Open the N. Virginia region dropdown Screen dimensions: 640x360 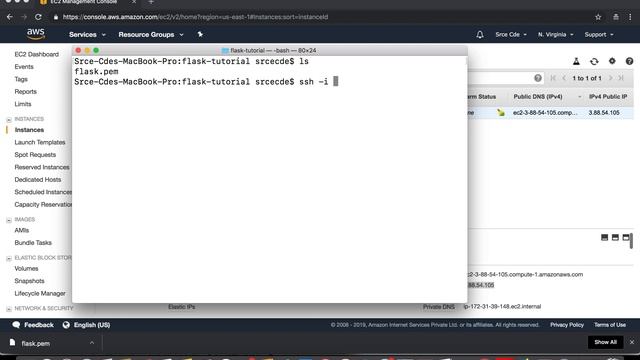(x=556, y=35)
